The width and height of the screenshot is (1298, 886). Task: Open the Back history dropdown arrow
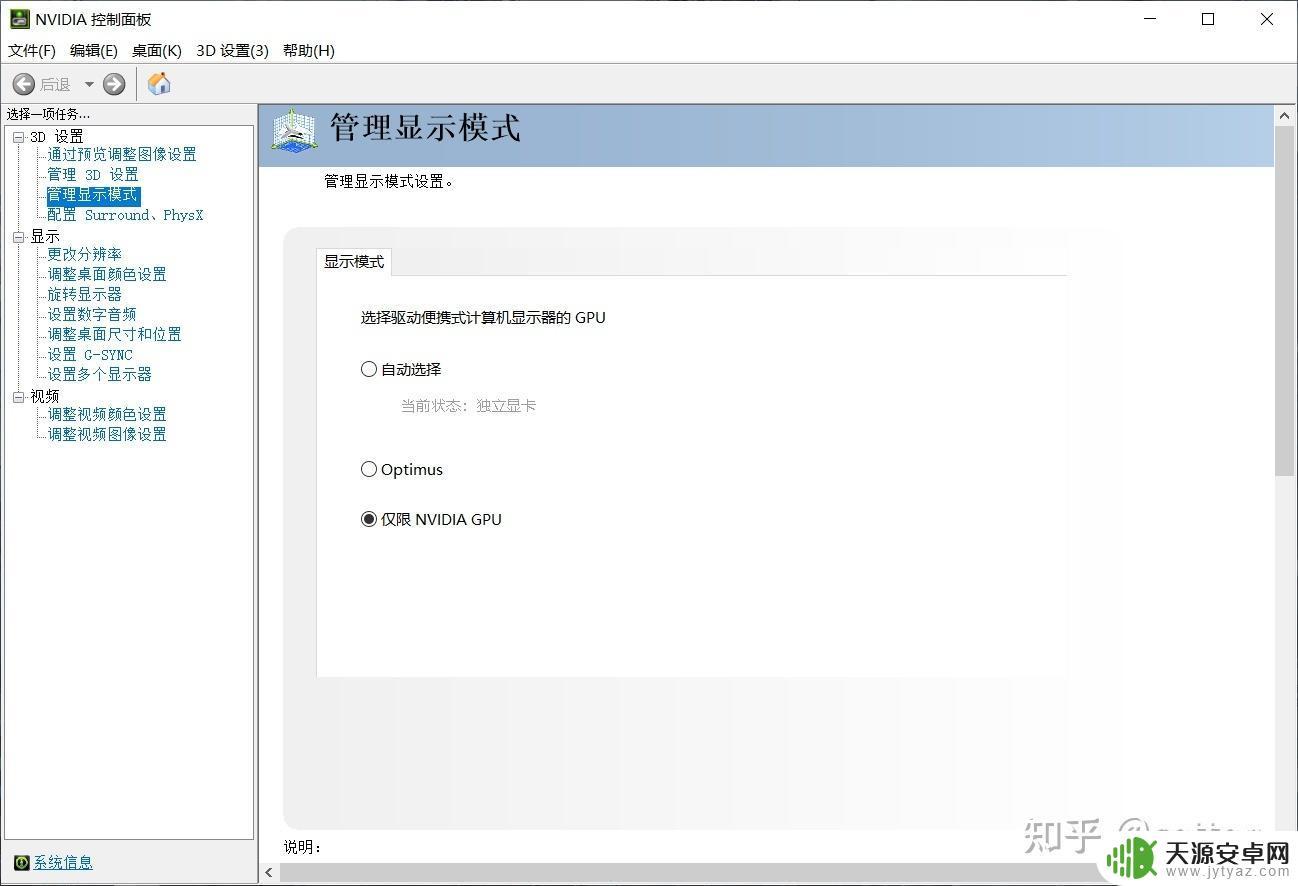tap(89, 84)
